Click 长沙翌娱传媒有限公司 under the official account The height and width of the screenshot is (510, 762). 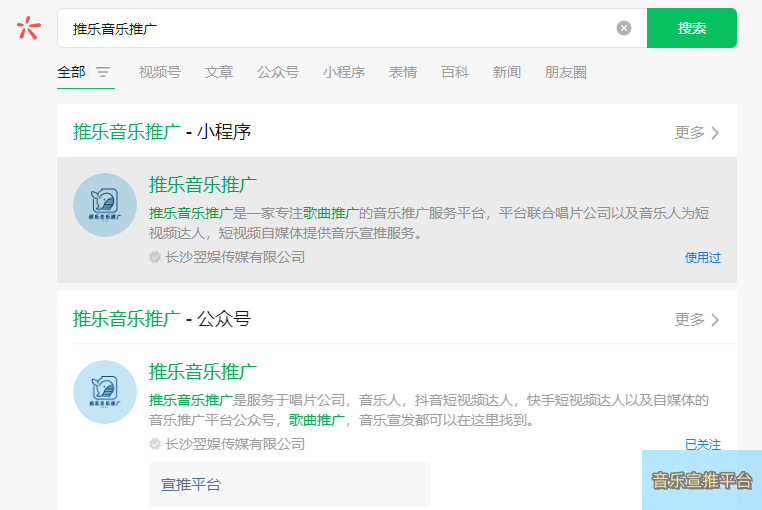pos(235,444)
